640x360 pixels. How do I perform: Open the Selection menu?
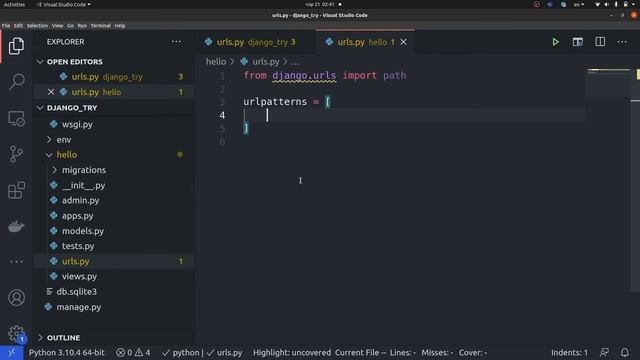37,26
